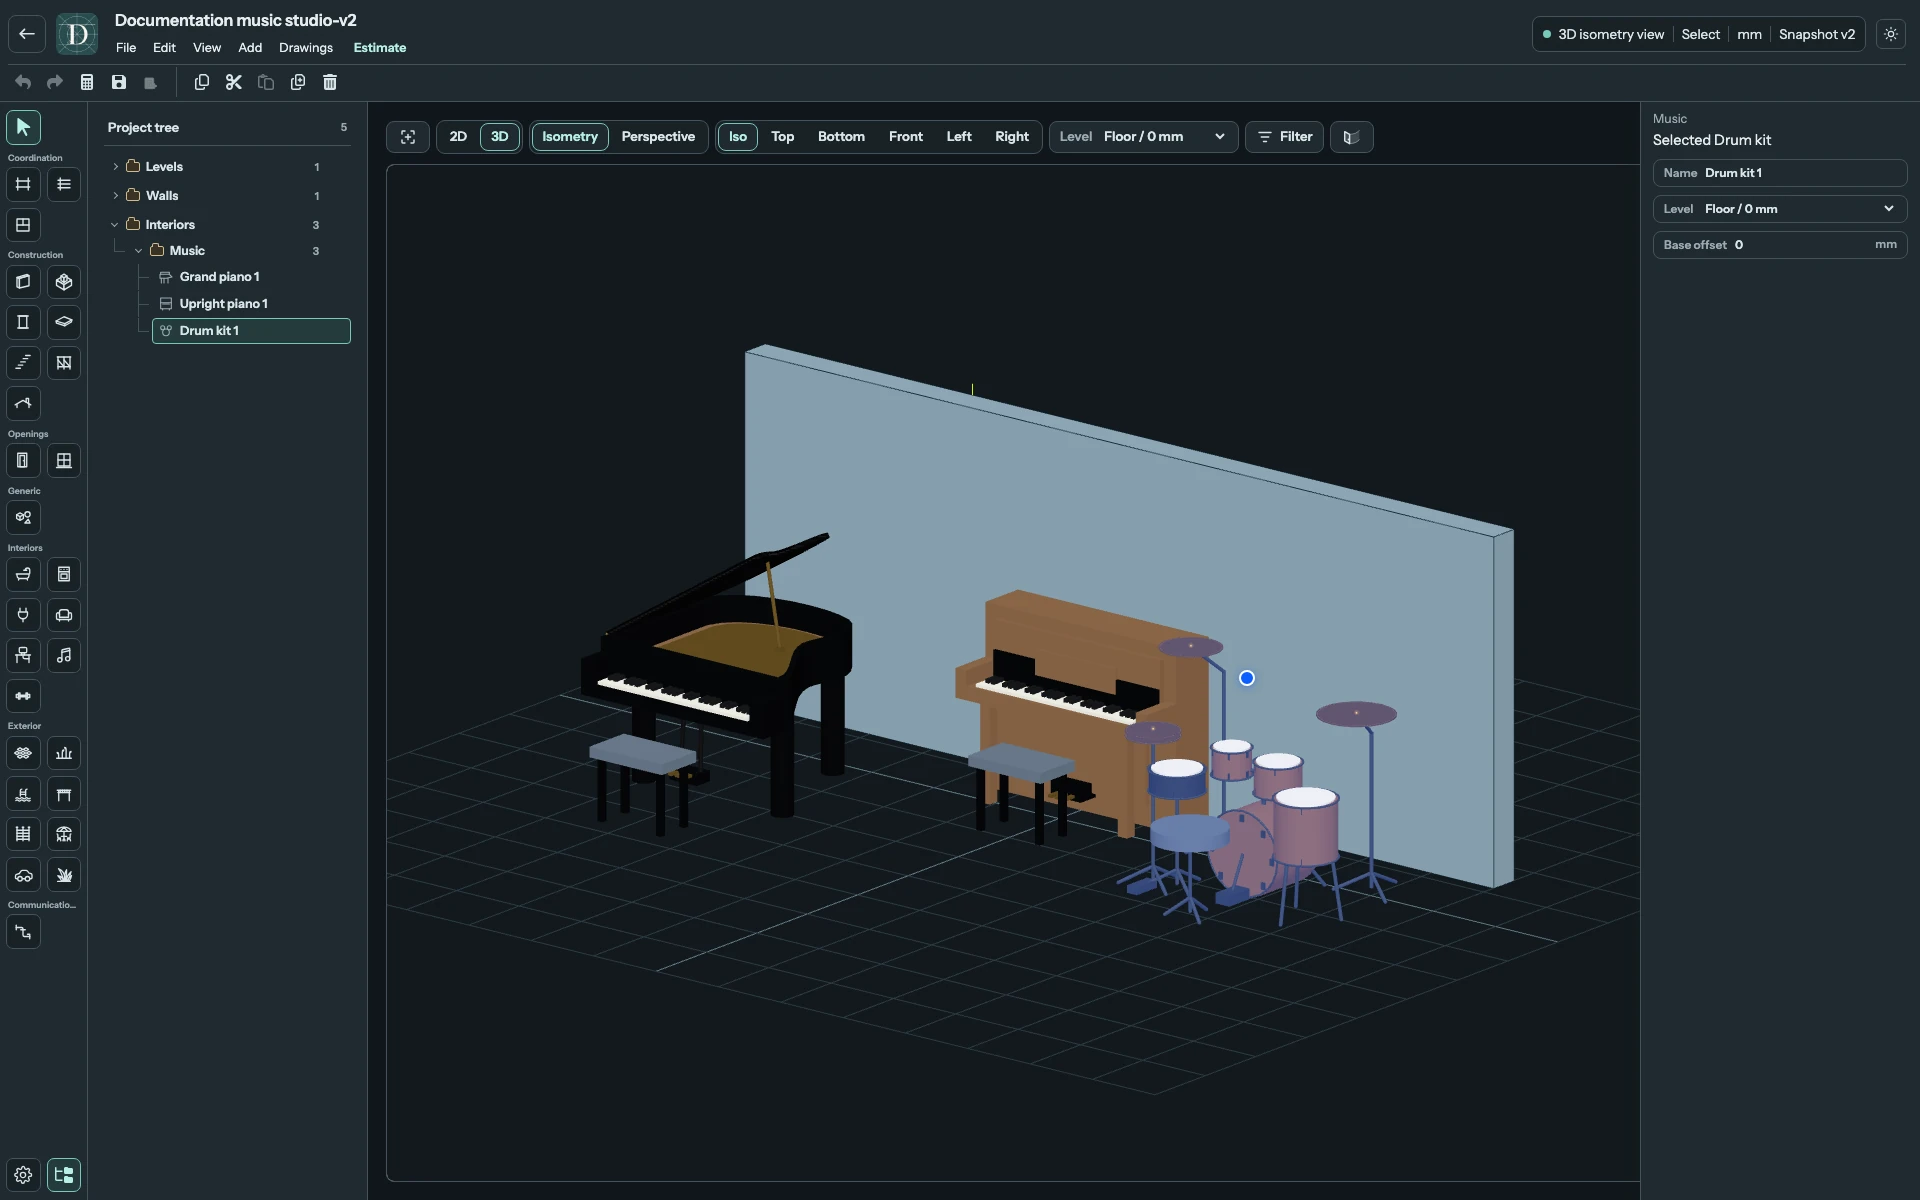Select the Left view angle
The height and width of the screenshot is (1200, 1920).
(x=959, y=137)
